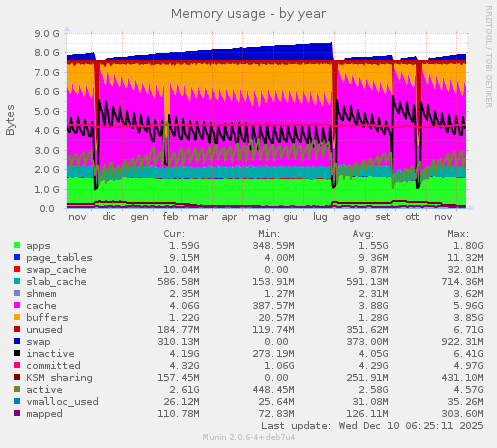Image resolution: width=497 pixels, height=448 pixels.
Task: Click the active max value 4.57G
Action: click(x=468, y=390)
